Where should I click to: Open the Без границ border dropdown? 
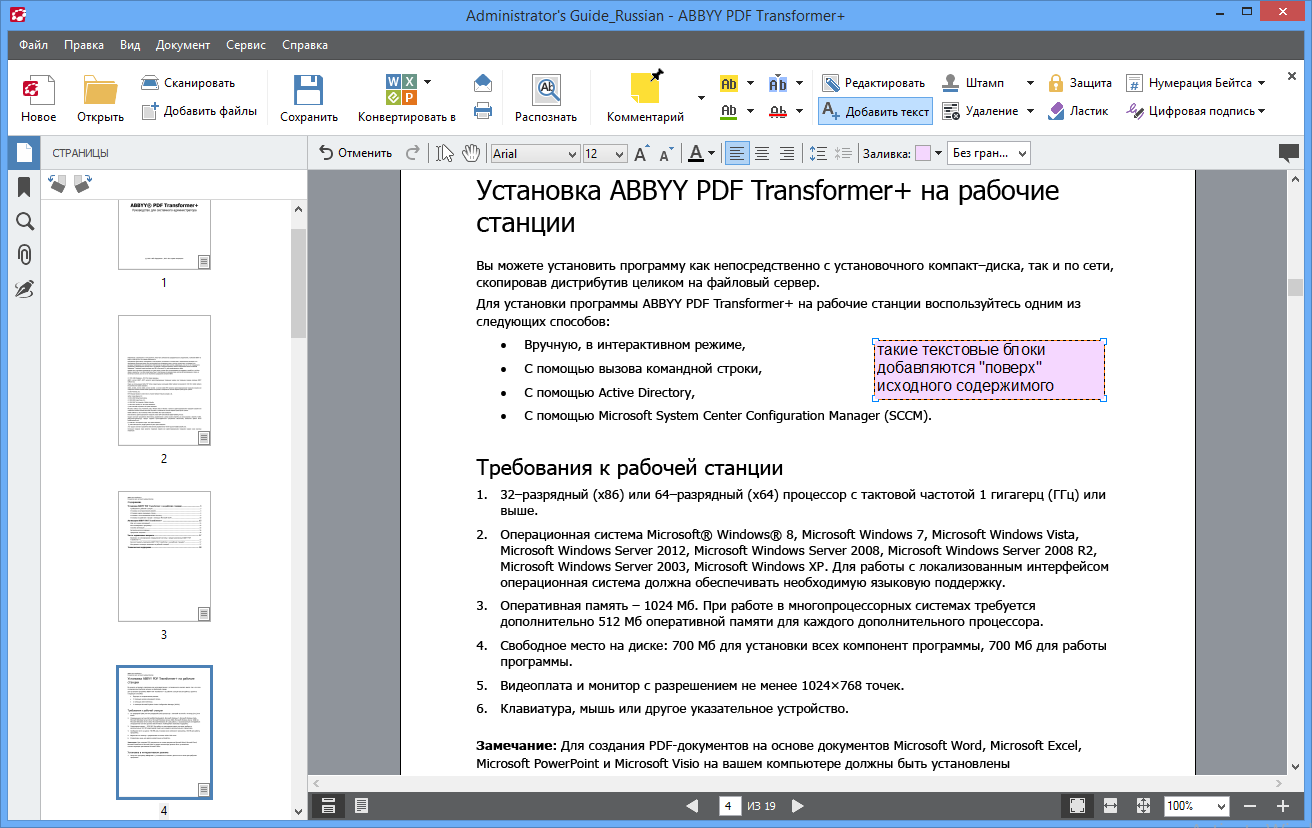pyautogui.click(x=989, y=154)
